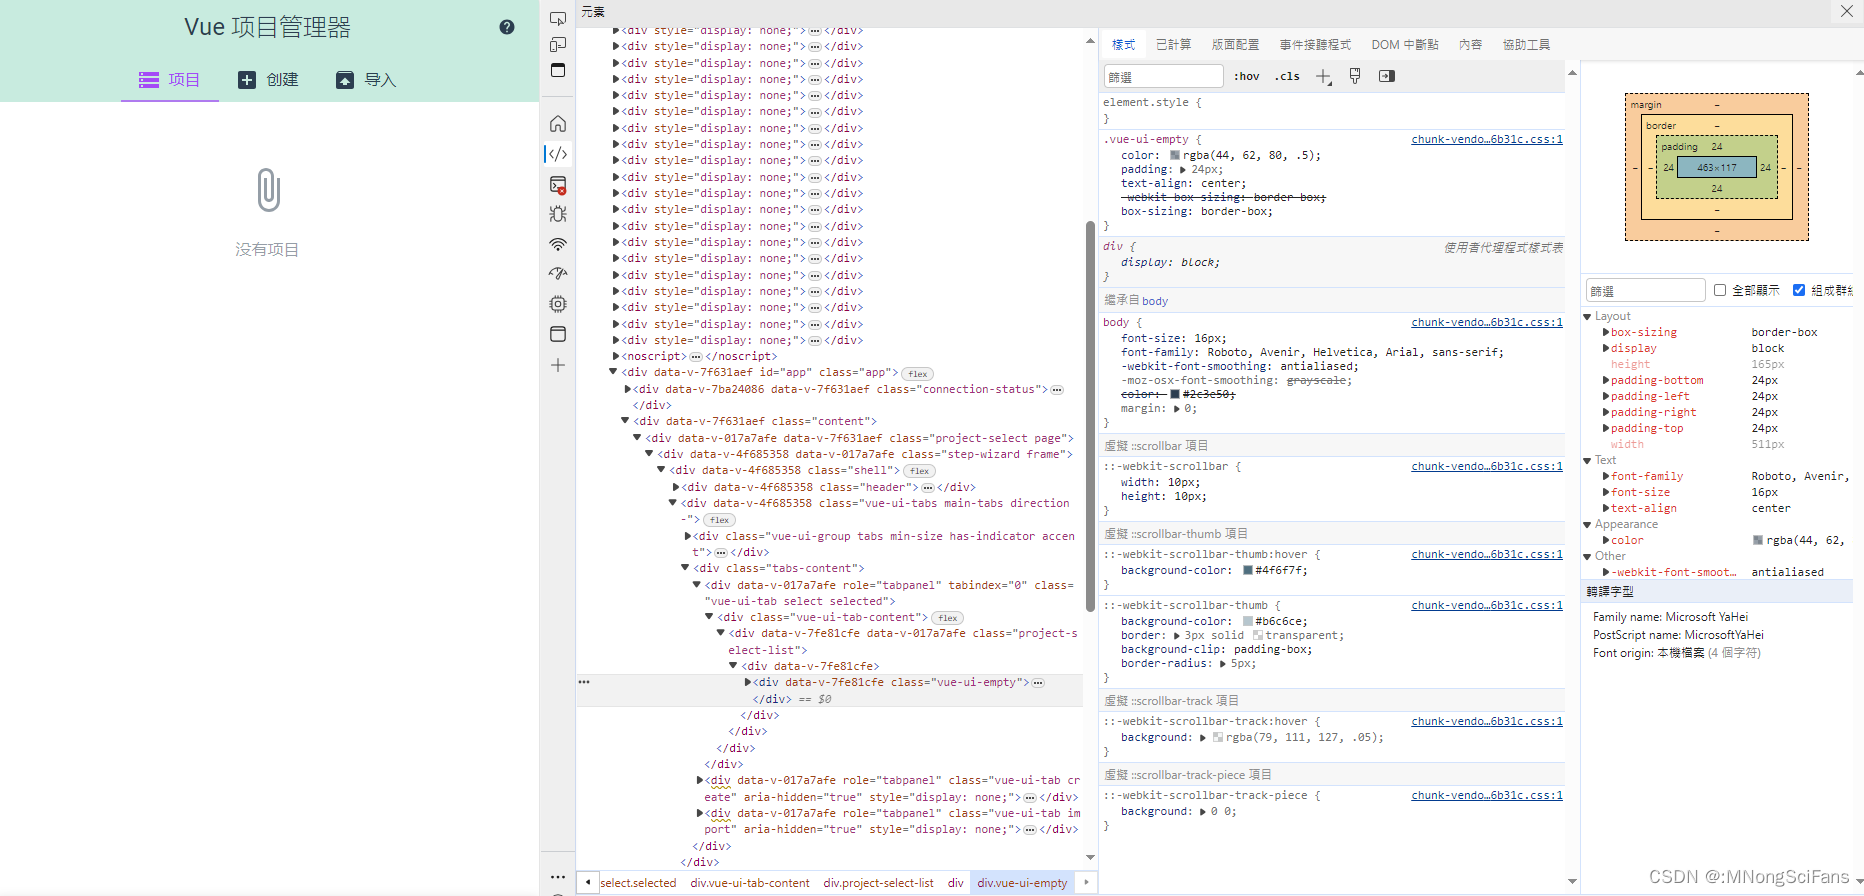Open the DevTools Welcome home icon
Image resolution: width=1864 pixels, height=896 pixels.
click(x=558, y=123)
